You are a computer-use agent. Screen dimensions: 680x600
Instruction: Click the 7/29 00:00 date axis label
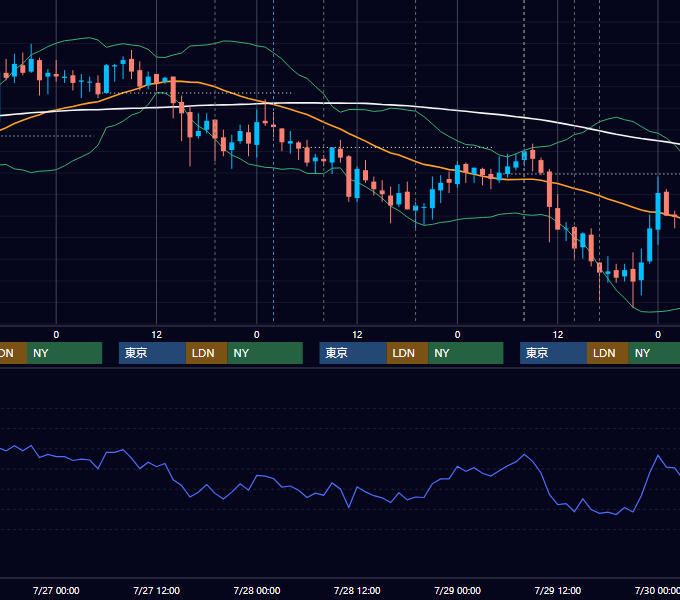[458, 590]
